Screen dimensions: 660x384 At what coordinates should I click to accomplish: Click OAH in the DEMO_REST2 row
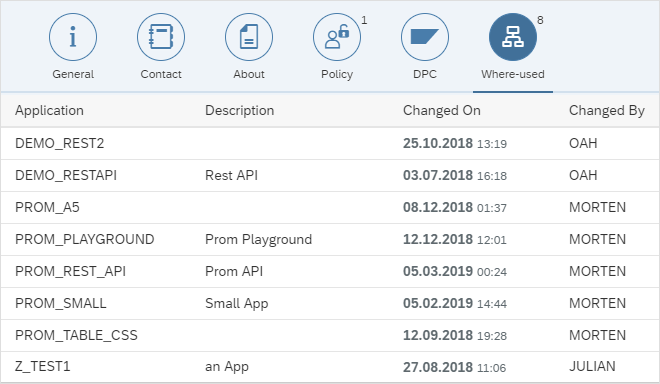[583, 143]
